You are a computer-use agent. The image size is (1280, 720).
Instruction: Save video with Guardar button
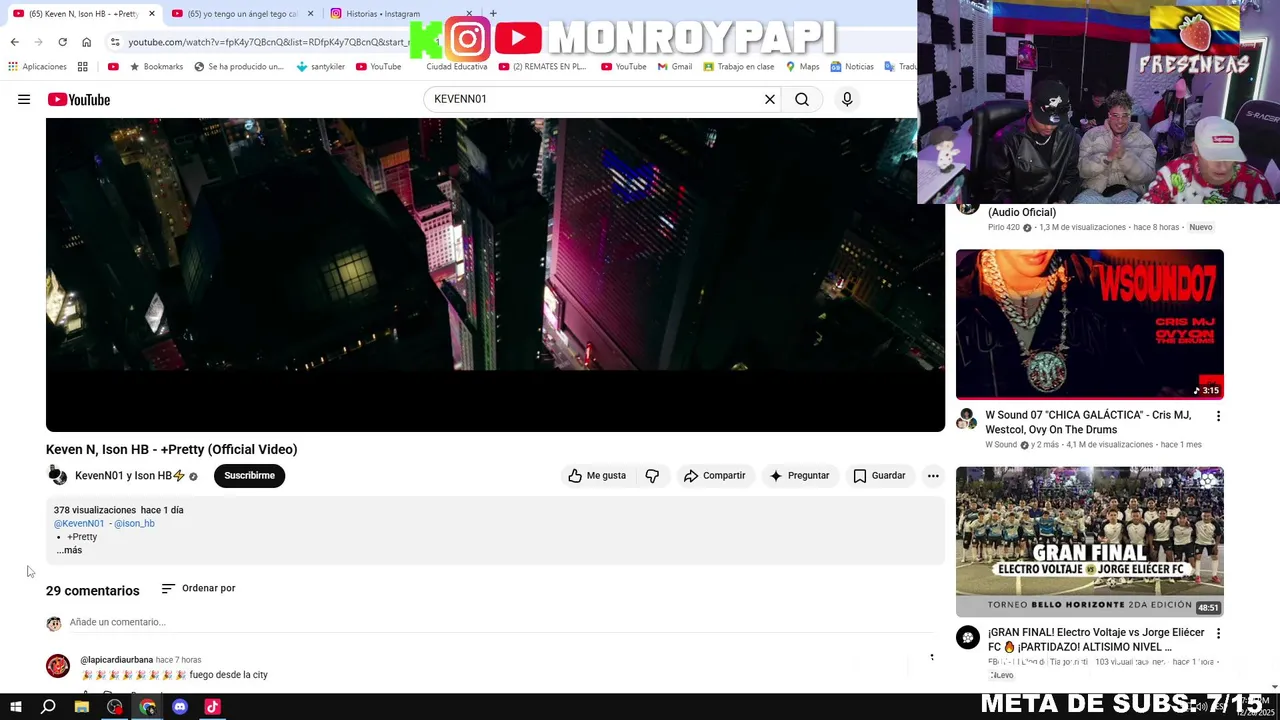pos(879,476)
